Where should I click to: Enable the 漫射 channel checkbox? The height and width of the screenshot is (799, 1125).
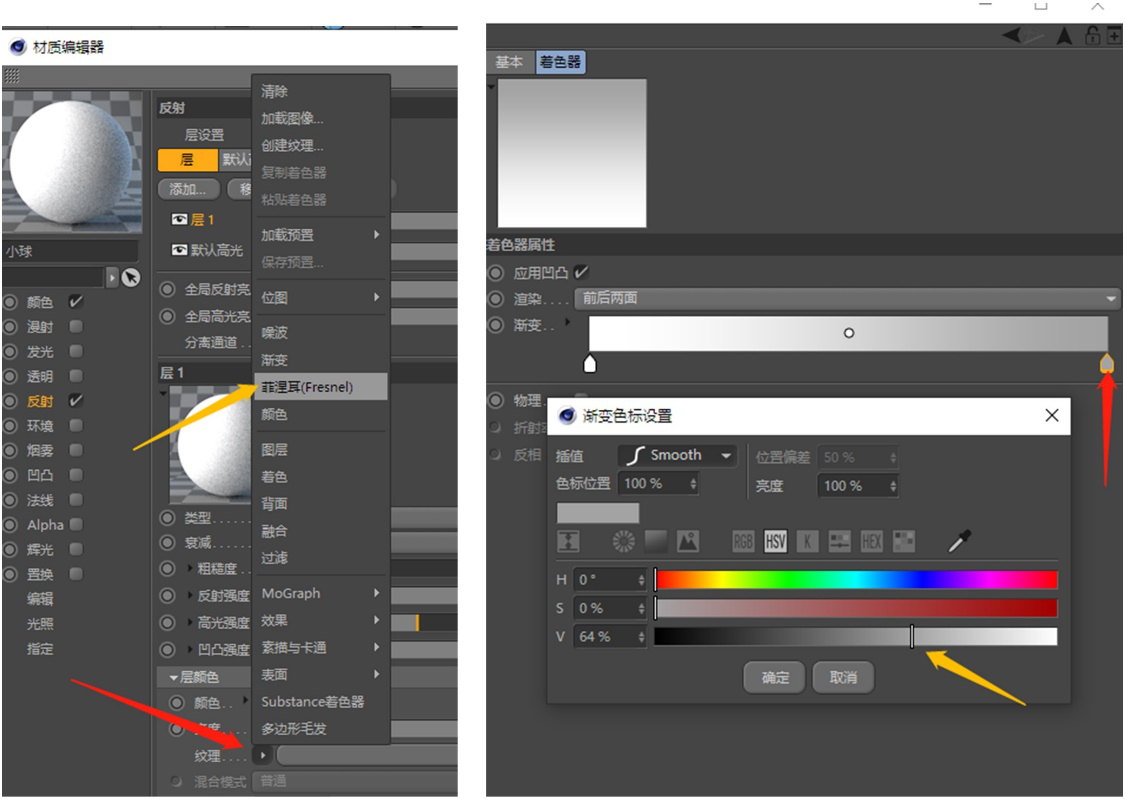pos(76,327)
